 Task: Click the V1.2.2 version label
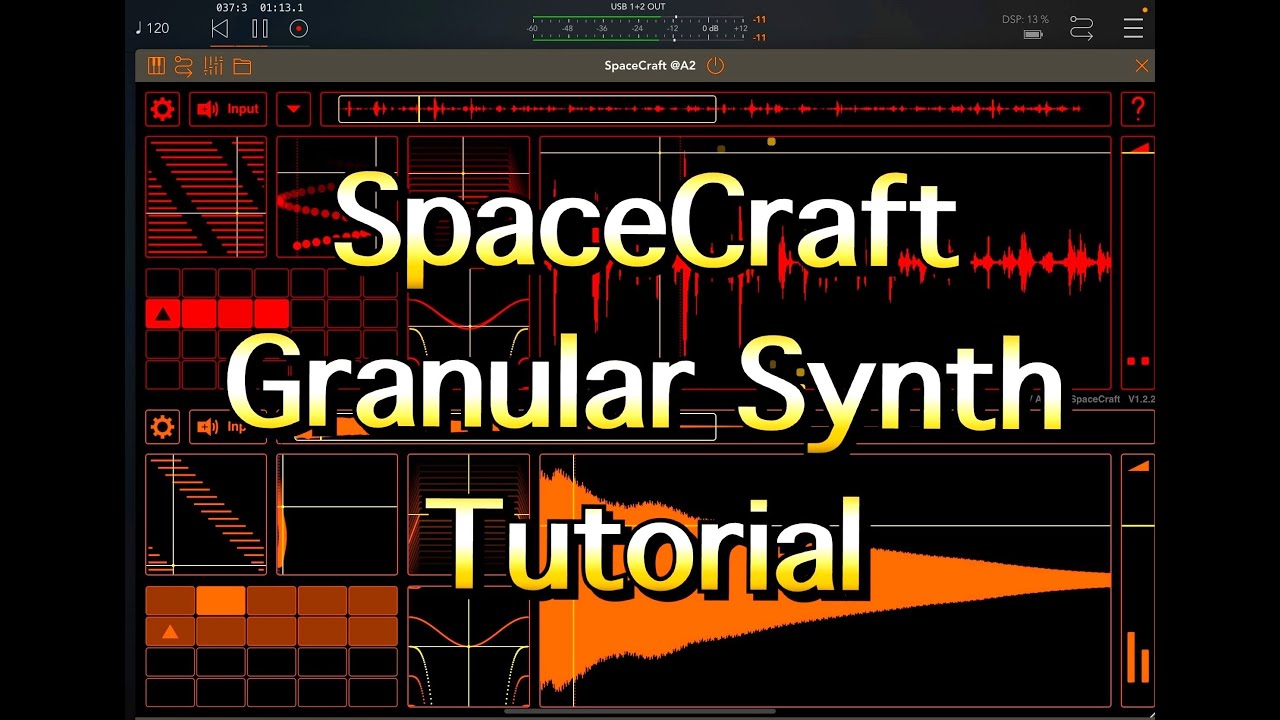click(1141, 399)
